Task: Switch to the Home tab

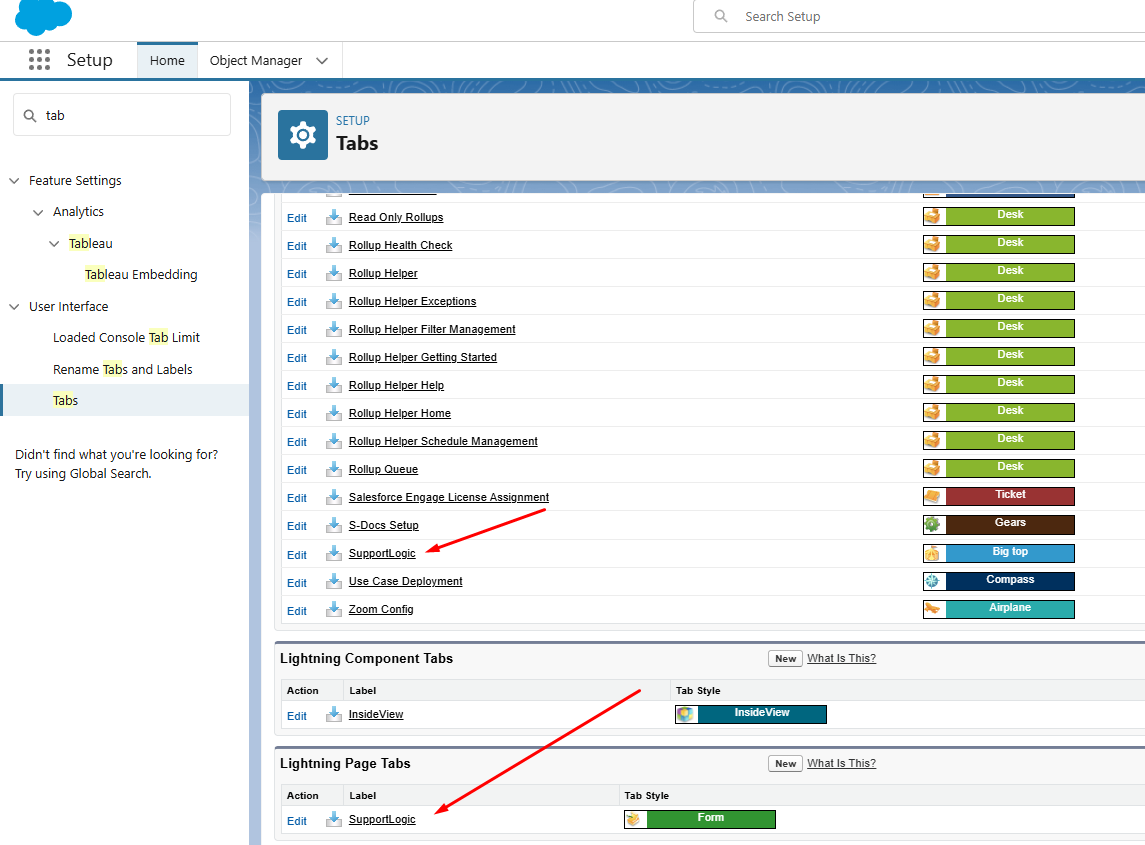Action: (167, 61)
